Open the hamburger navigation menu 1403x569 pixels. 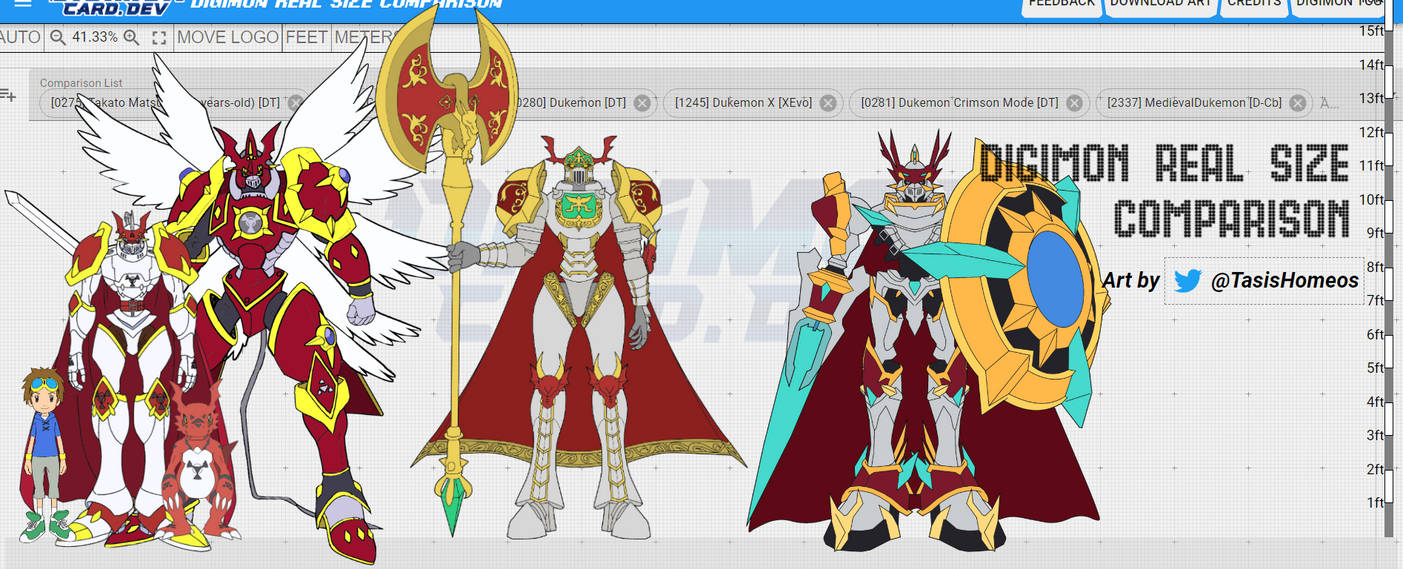coord(22,4)
